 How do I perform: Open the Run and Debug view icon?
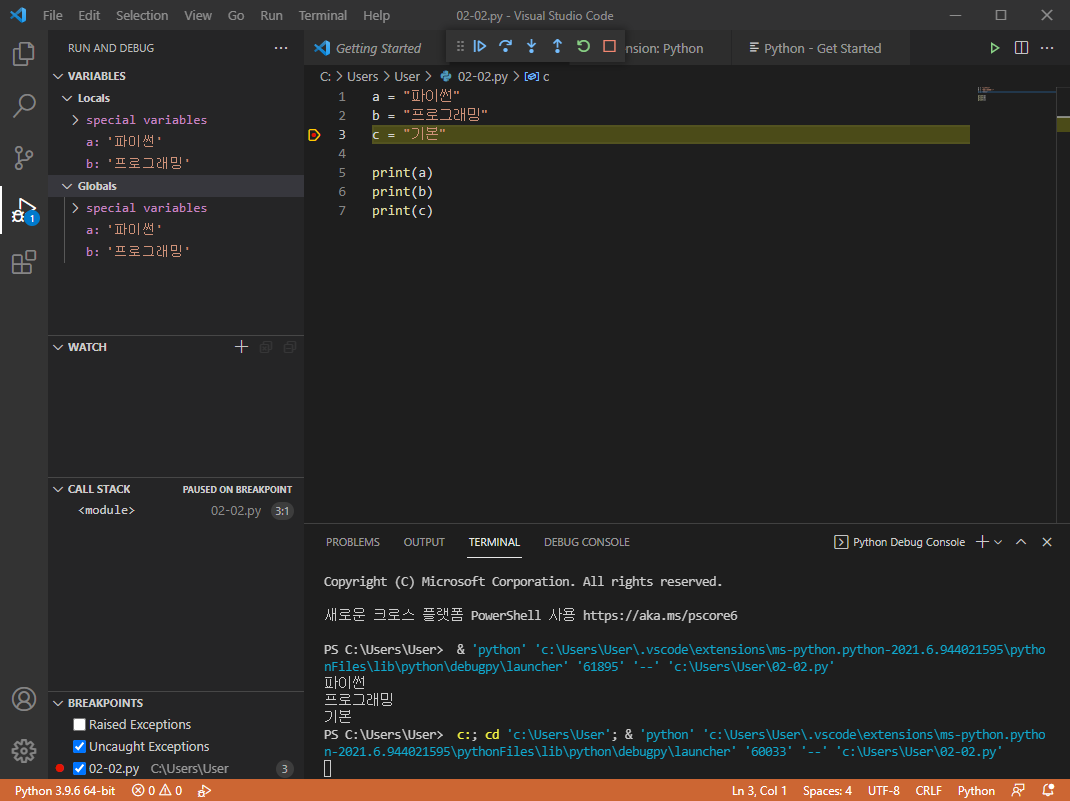[24, 210]
